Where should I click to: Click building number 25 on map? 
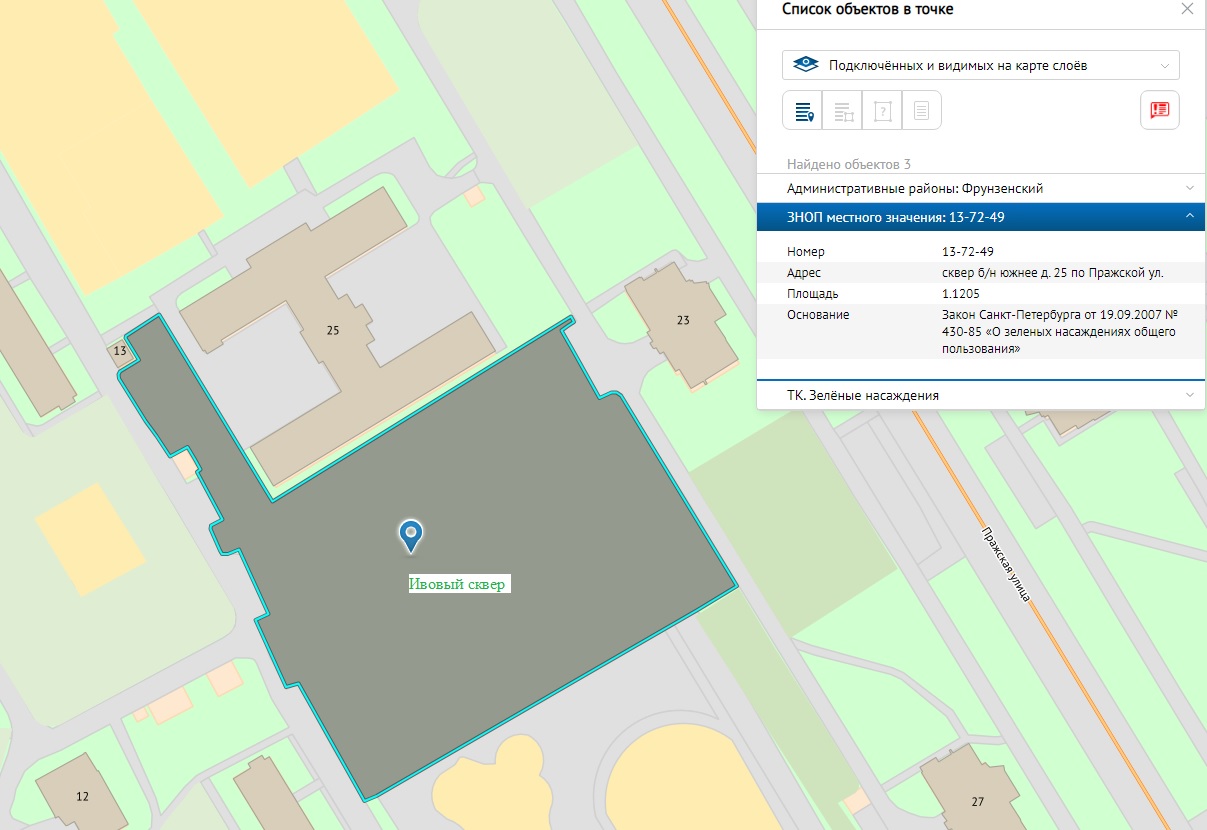tap(333, 330)
